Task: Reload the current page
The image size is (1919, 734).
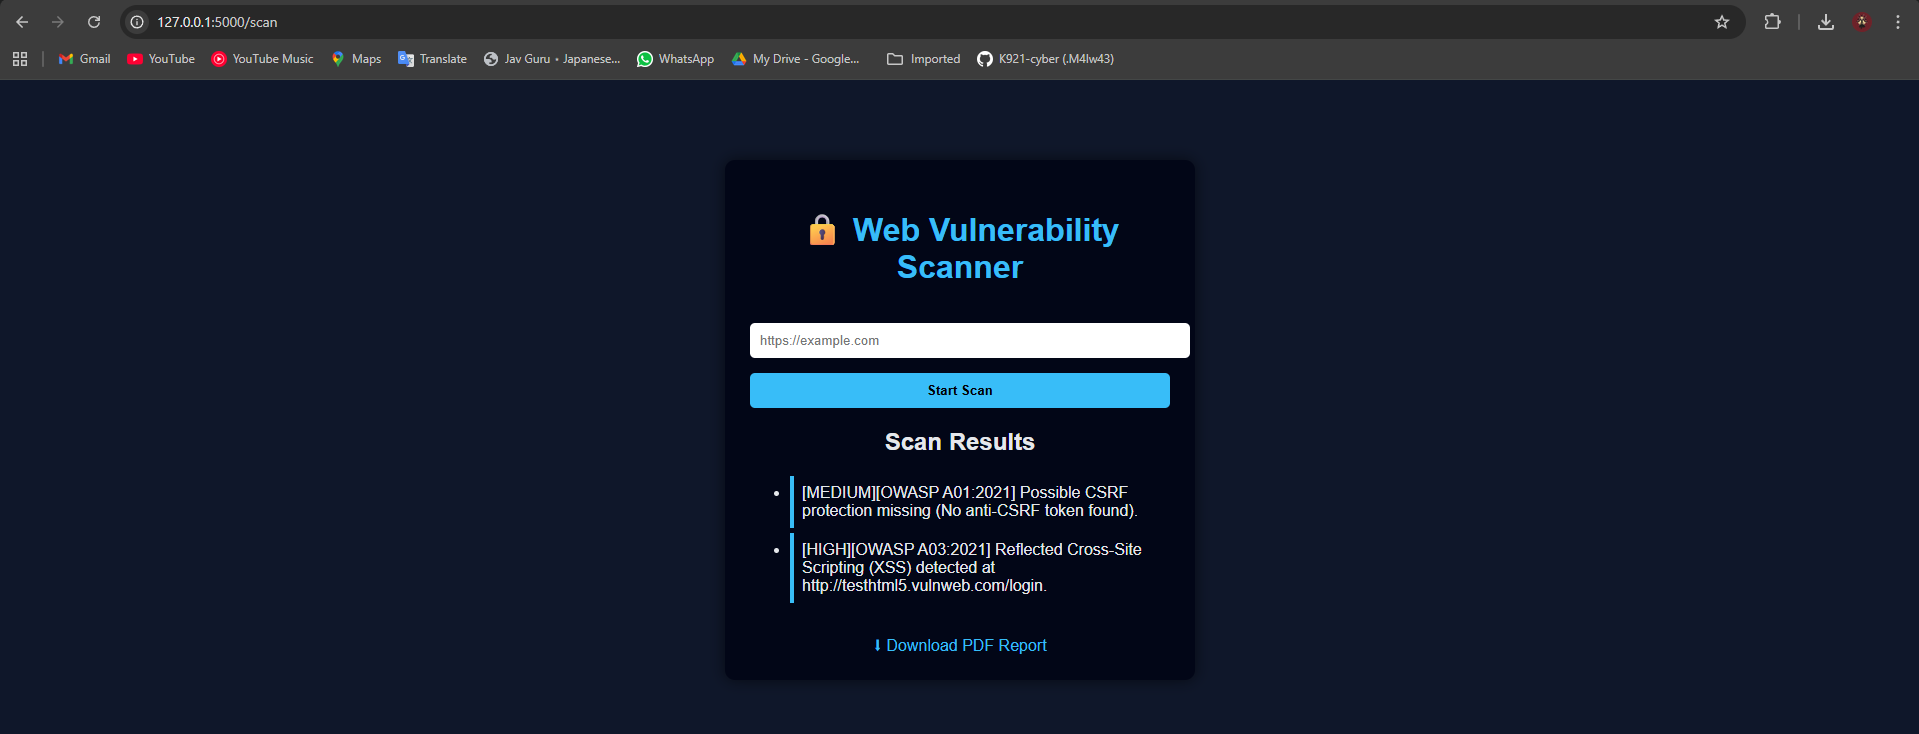Action: [x=94, y=22]
